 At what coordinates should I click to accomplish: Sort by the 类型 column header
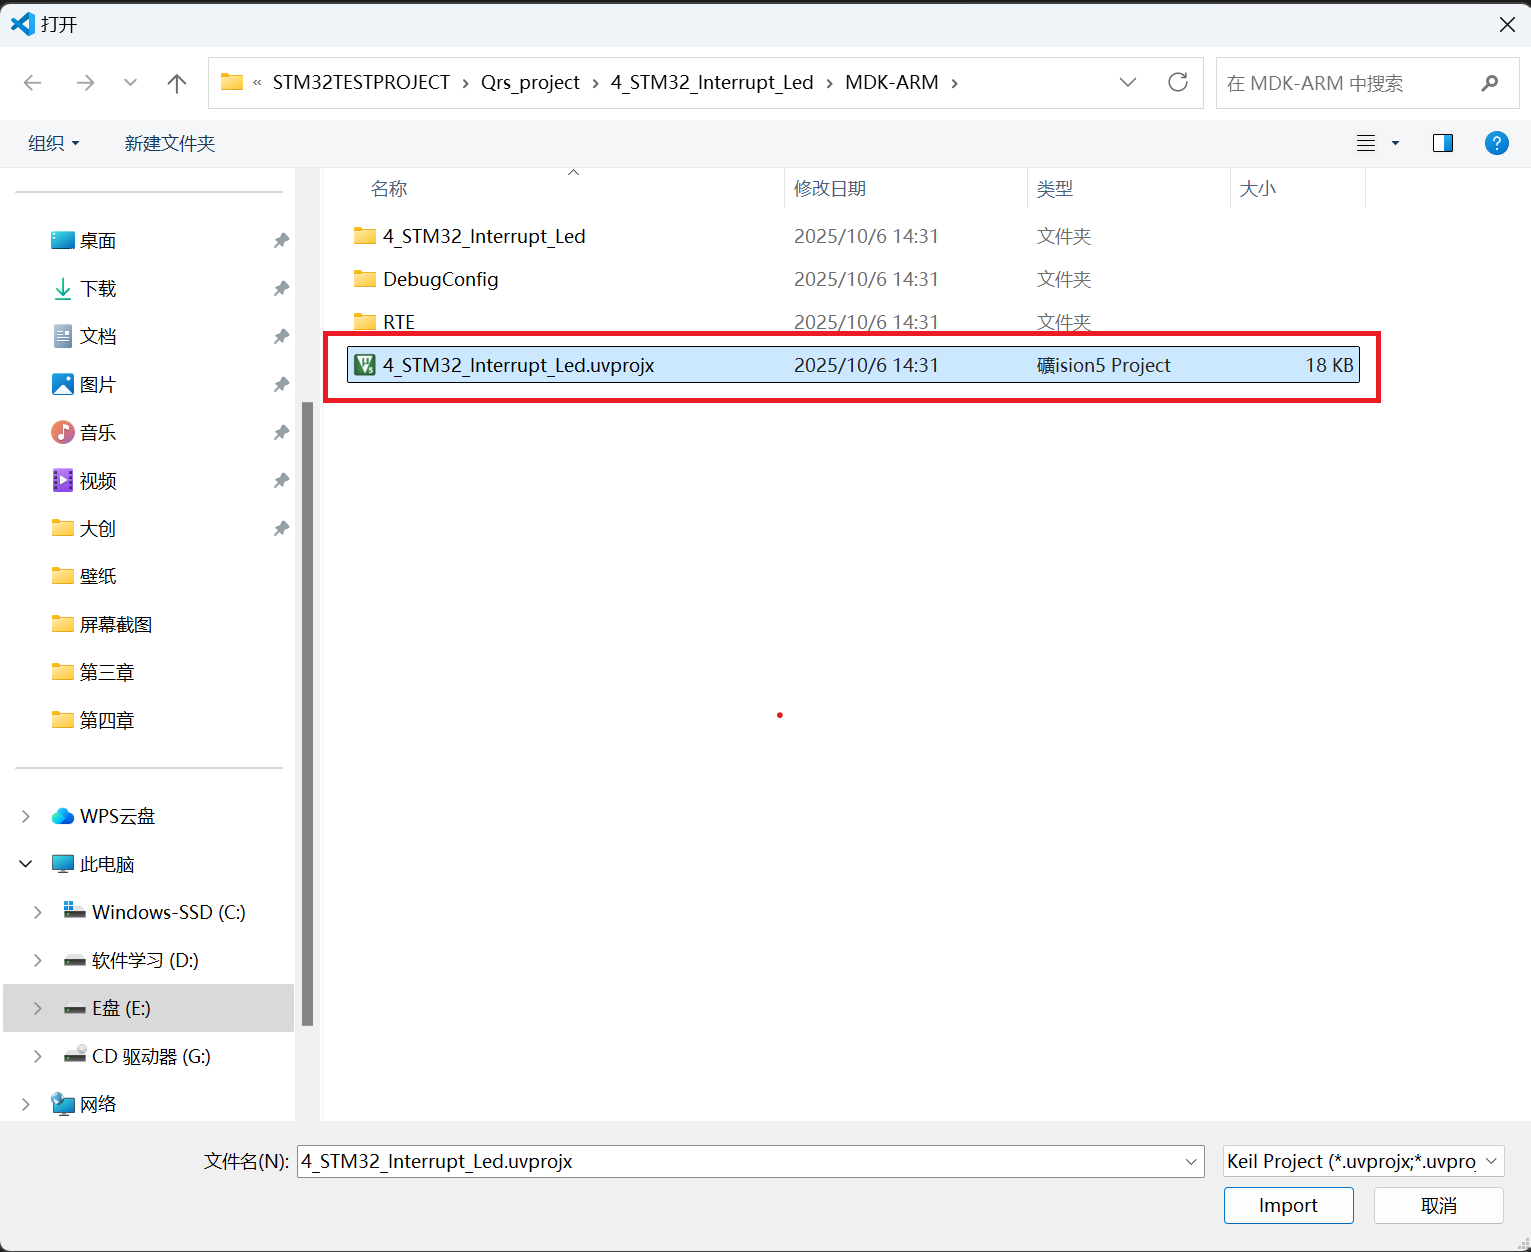click(x=1055, y=188)
